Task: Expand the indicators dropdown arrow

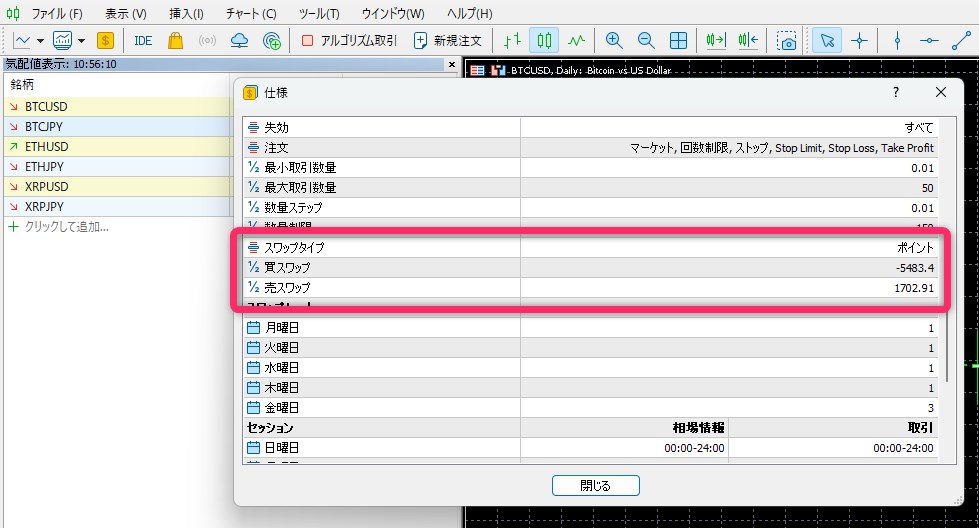Action: pos(81,41)
